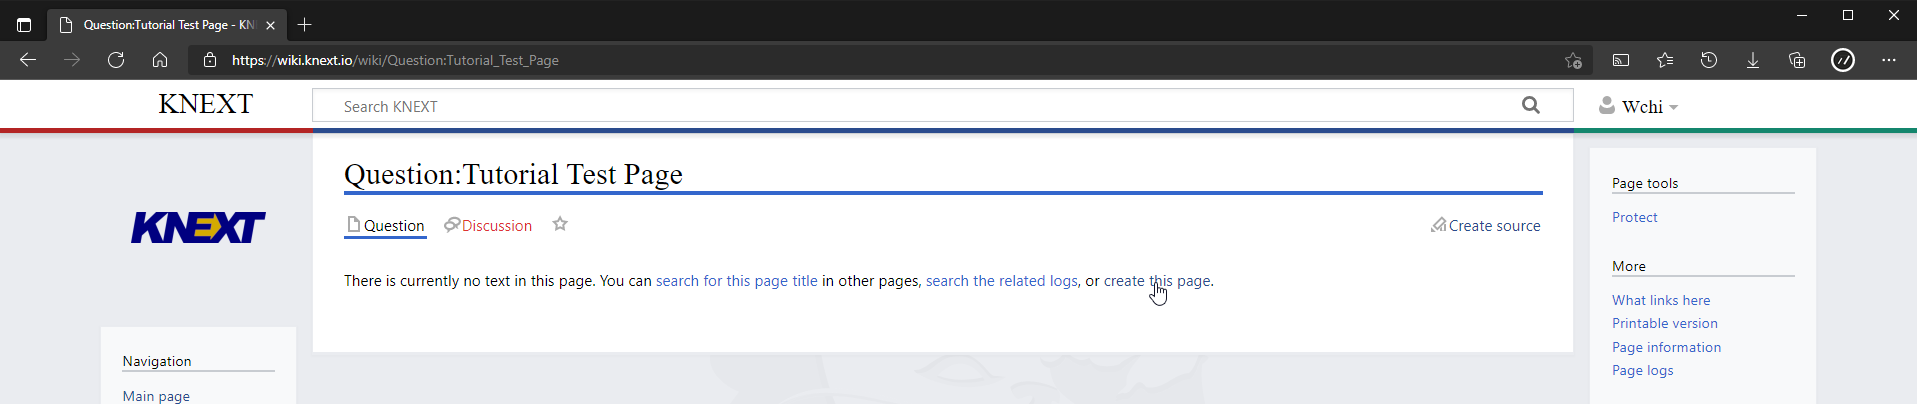1917x404 pixels.
Task: Open What links here
Action: click(x=1661, y=300)
